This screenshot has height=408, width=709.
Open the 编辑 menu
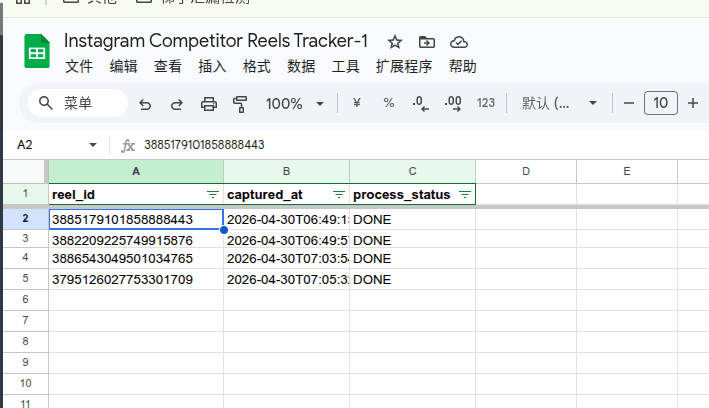pyautogui.click(x=123, y=66)
